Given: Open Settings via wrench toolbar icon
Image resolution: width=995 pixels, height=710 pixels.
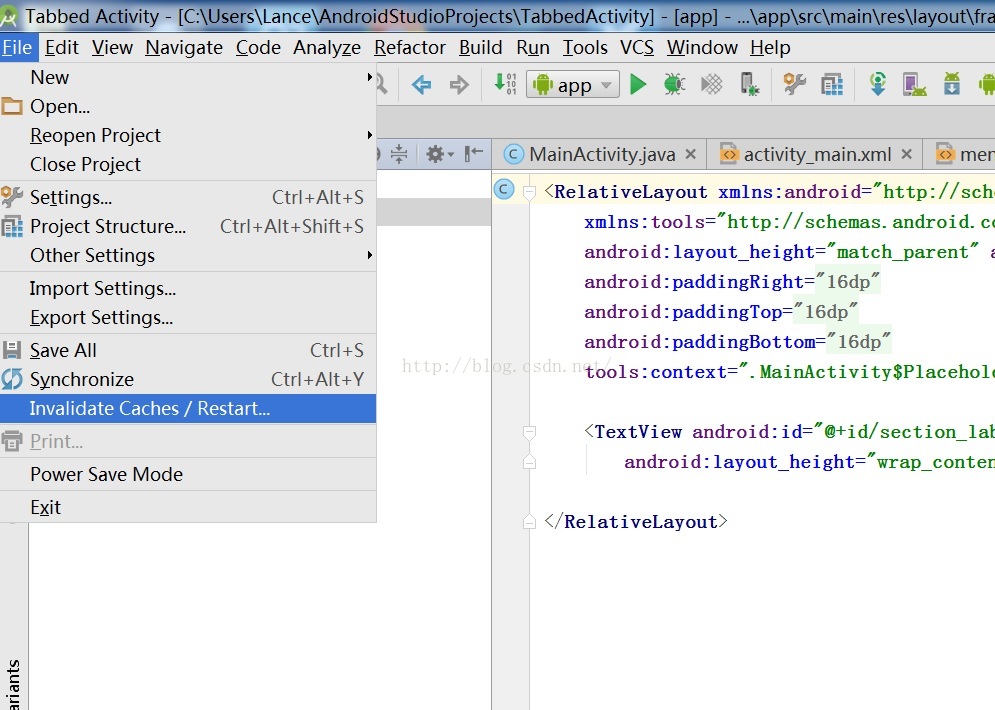Looking at the screenshot, I should pos(794,84).
